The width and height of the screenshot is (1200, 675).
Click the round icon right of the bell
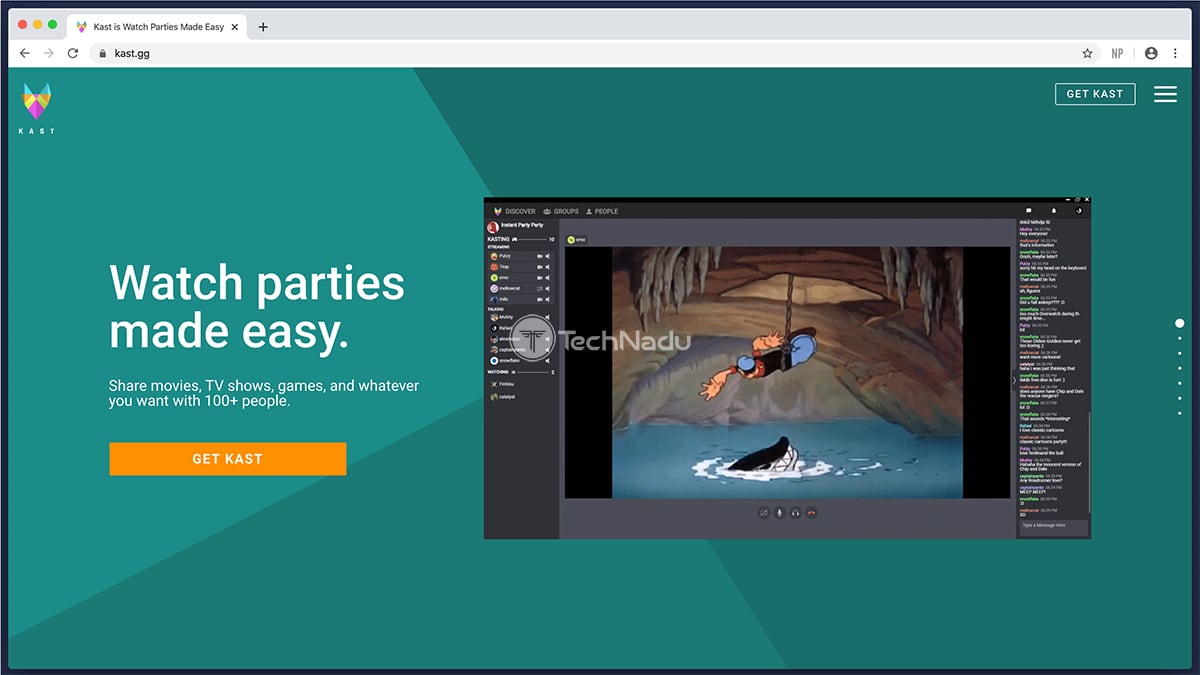point(1079,211)
